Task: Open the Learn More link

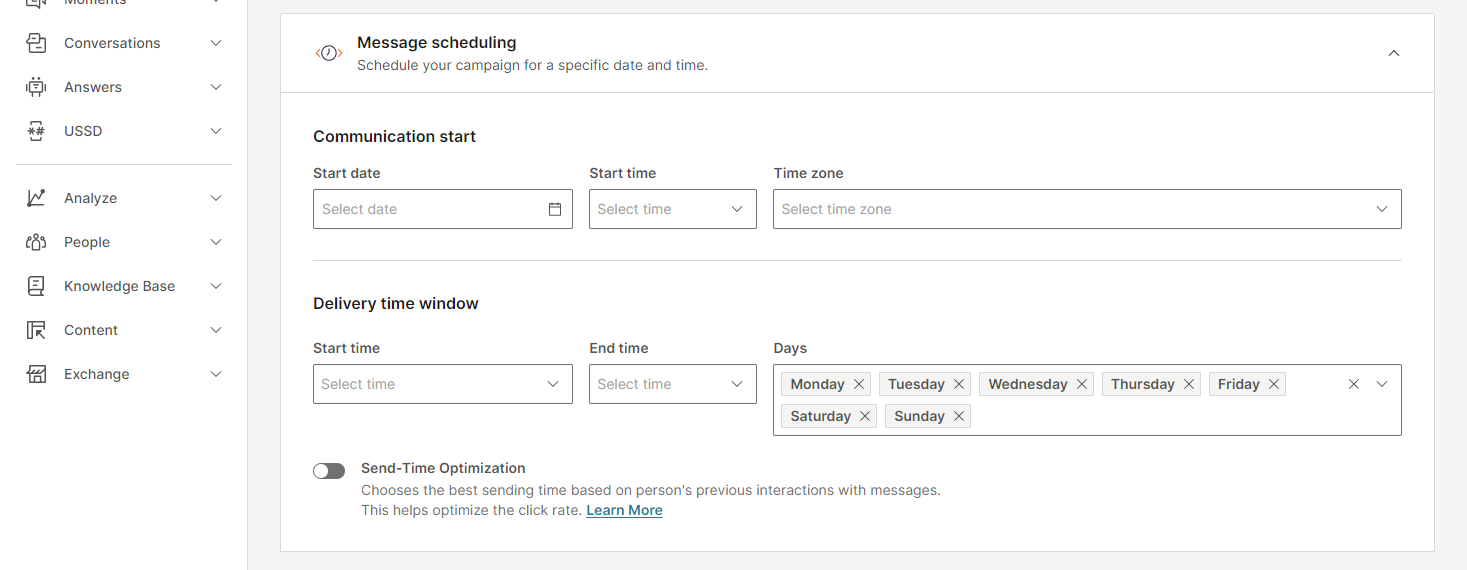Action: tap(624, 510)
